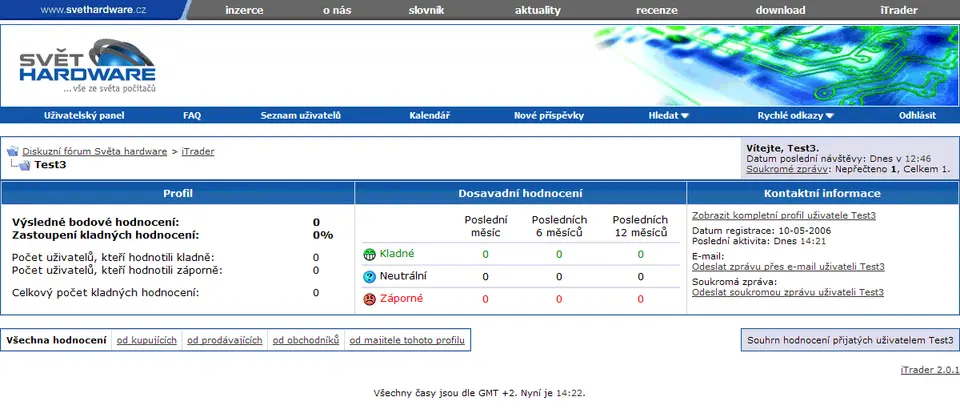960x410 pixels.
Task: Open od majitele tohoto profilu tab
Action: click(x=407, y=341)
